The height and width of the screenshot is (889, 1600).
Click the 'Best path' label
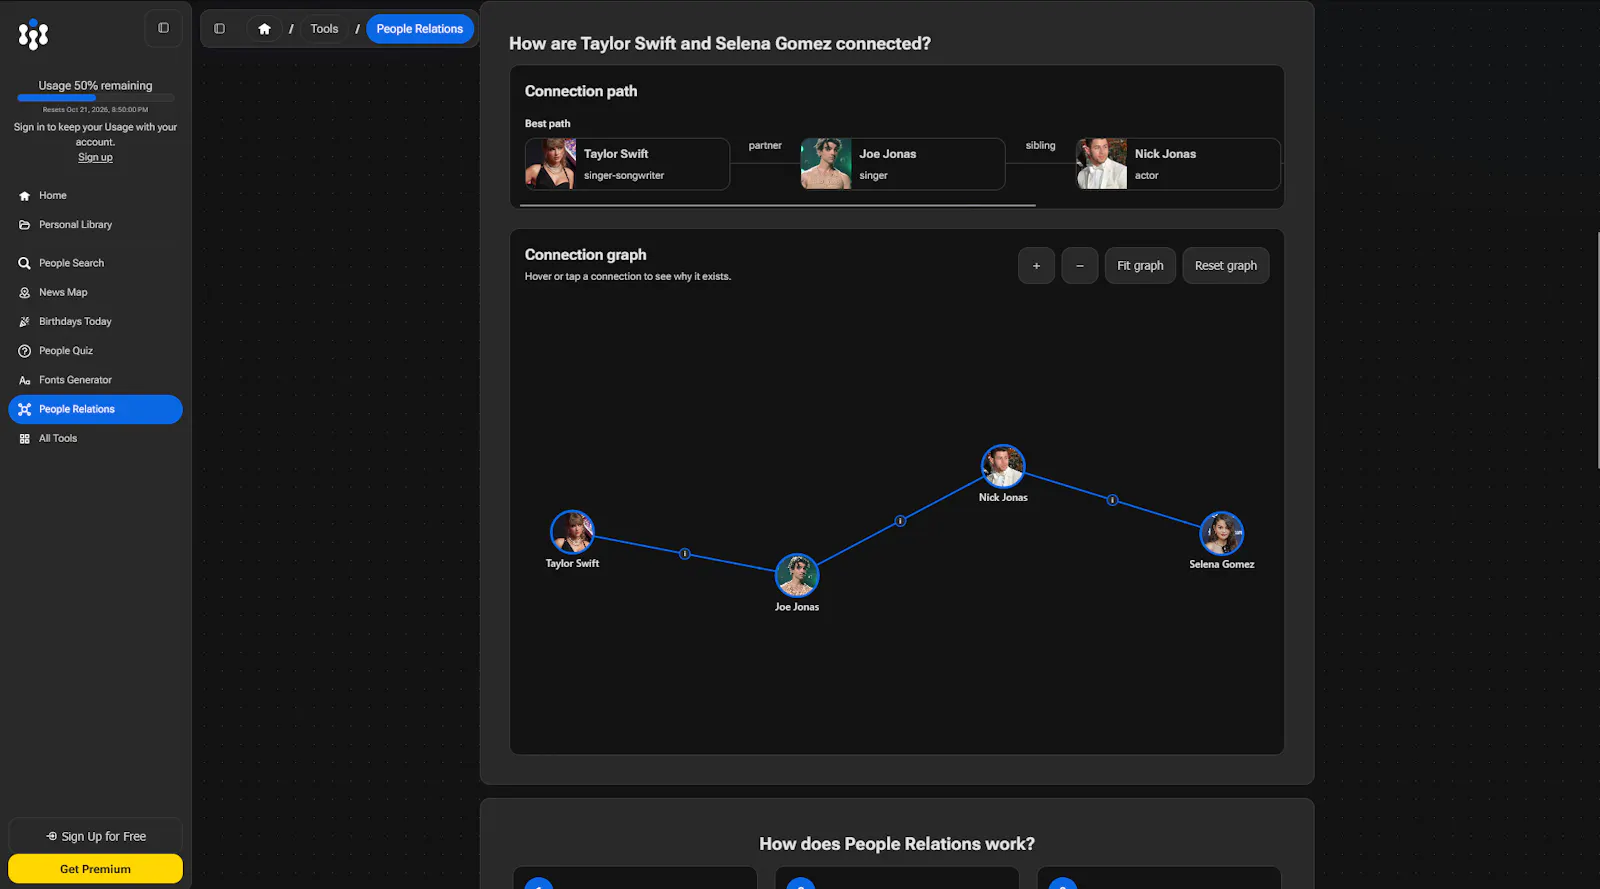point(548,124)
